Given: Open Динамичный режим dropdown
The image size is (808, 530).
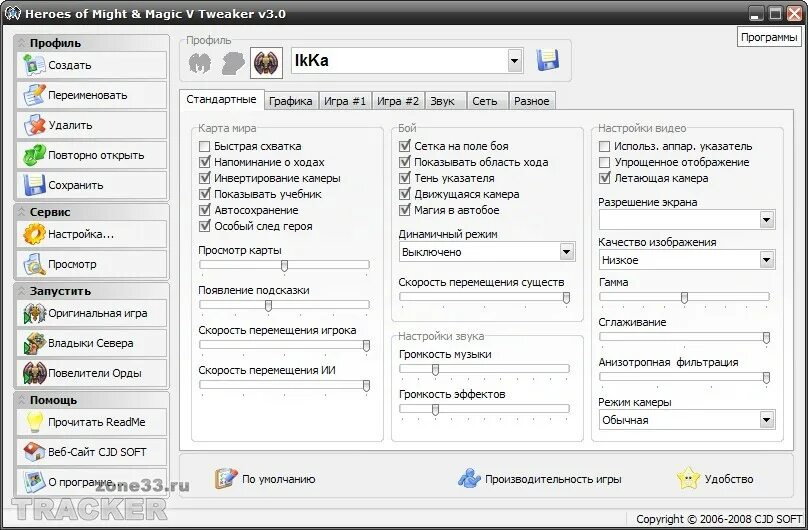Looking at the screenshot, I should 566,252.
